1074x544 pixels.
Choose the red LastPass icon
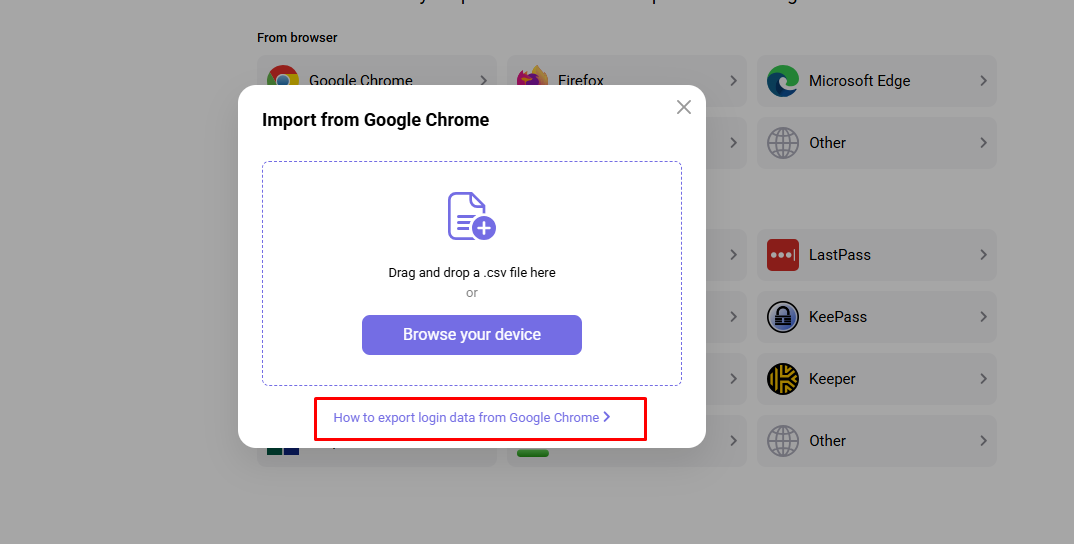coord(783,255)
